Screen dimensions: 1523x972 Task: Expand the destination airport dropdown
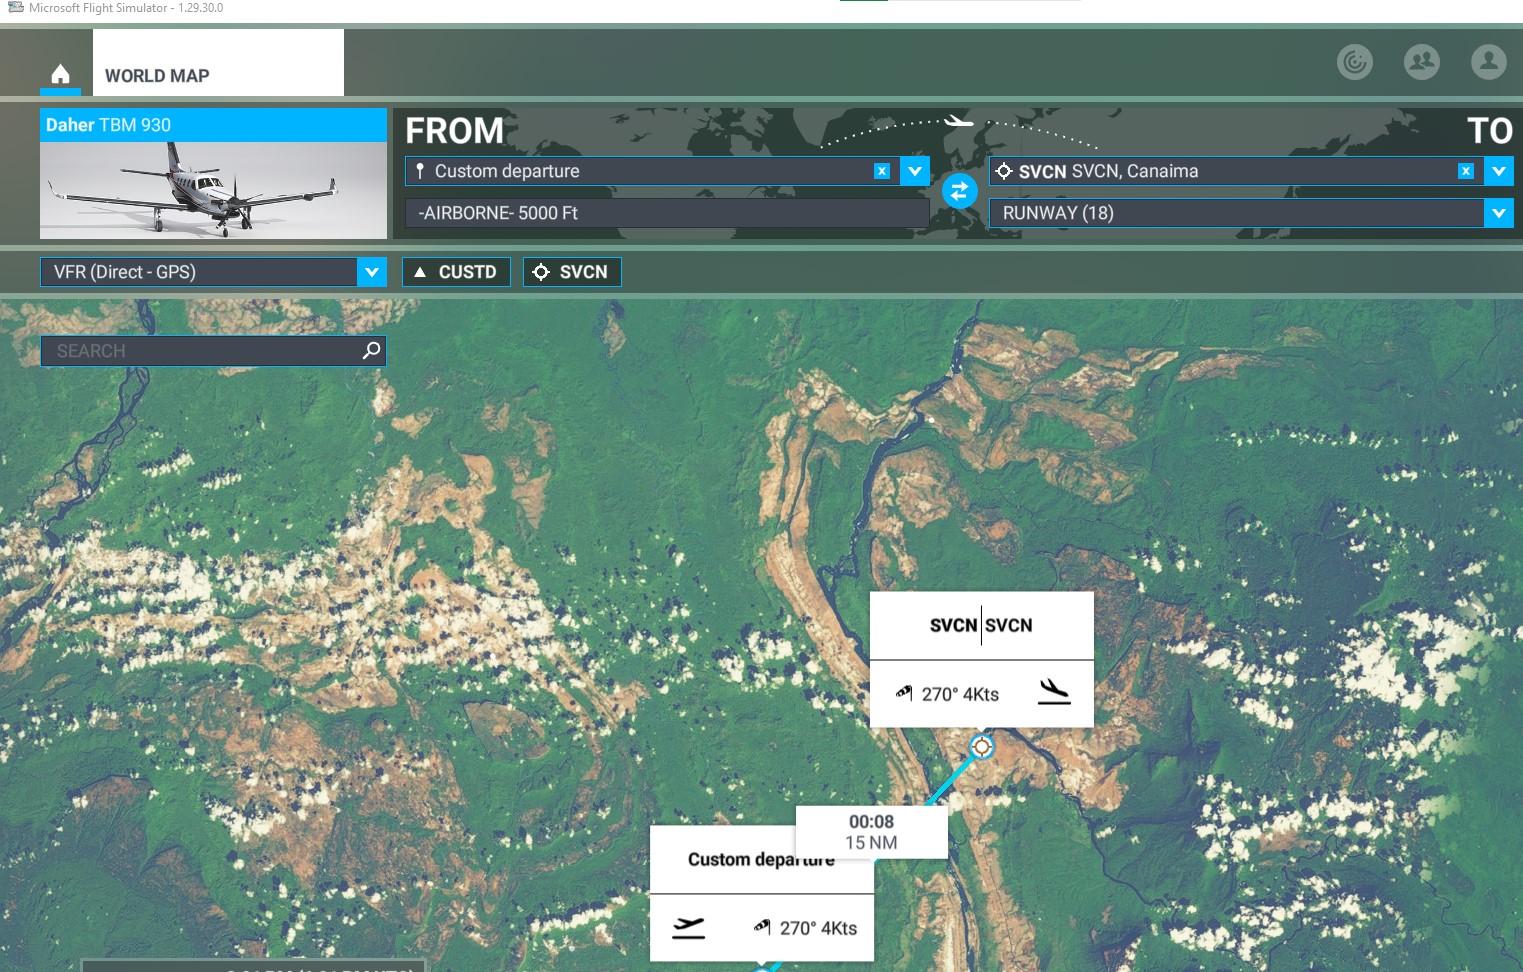(1498, 171)
